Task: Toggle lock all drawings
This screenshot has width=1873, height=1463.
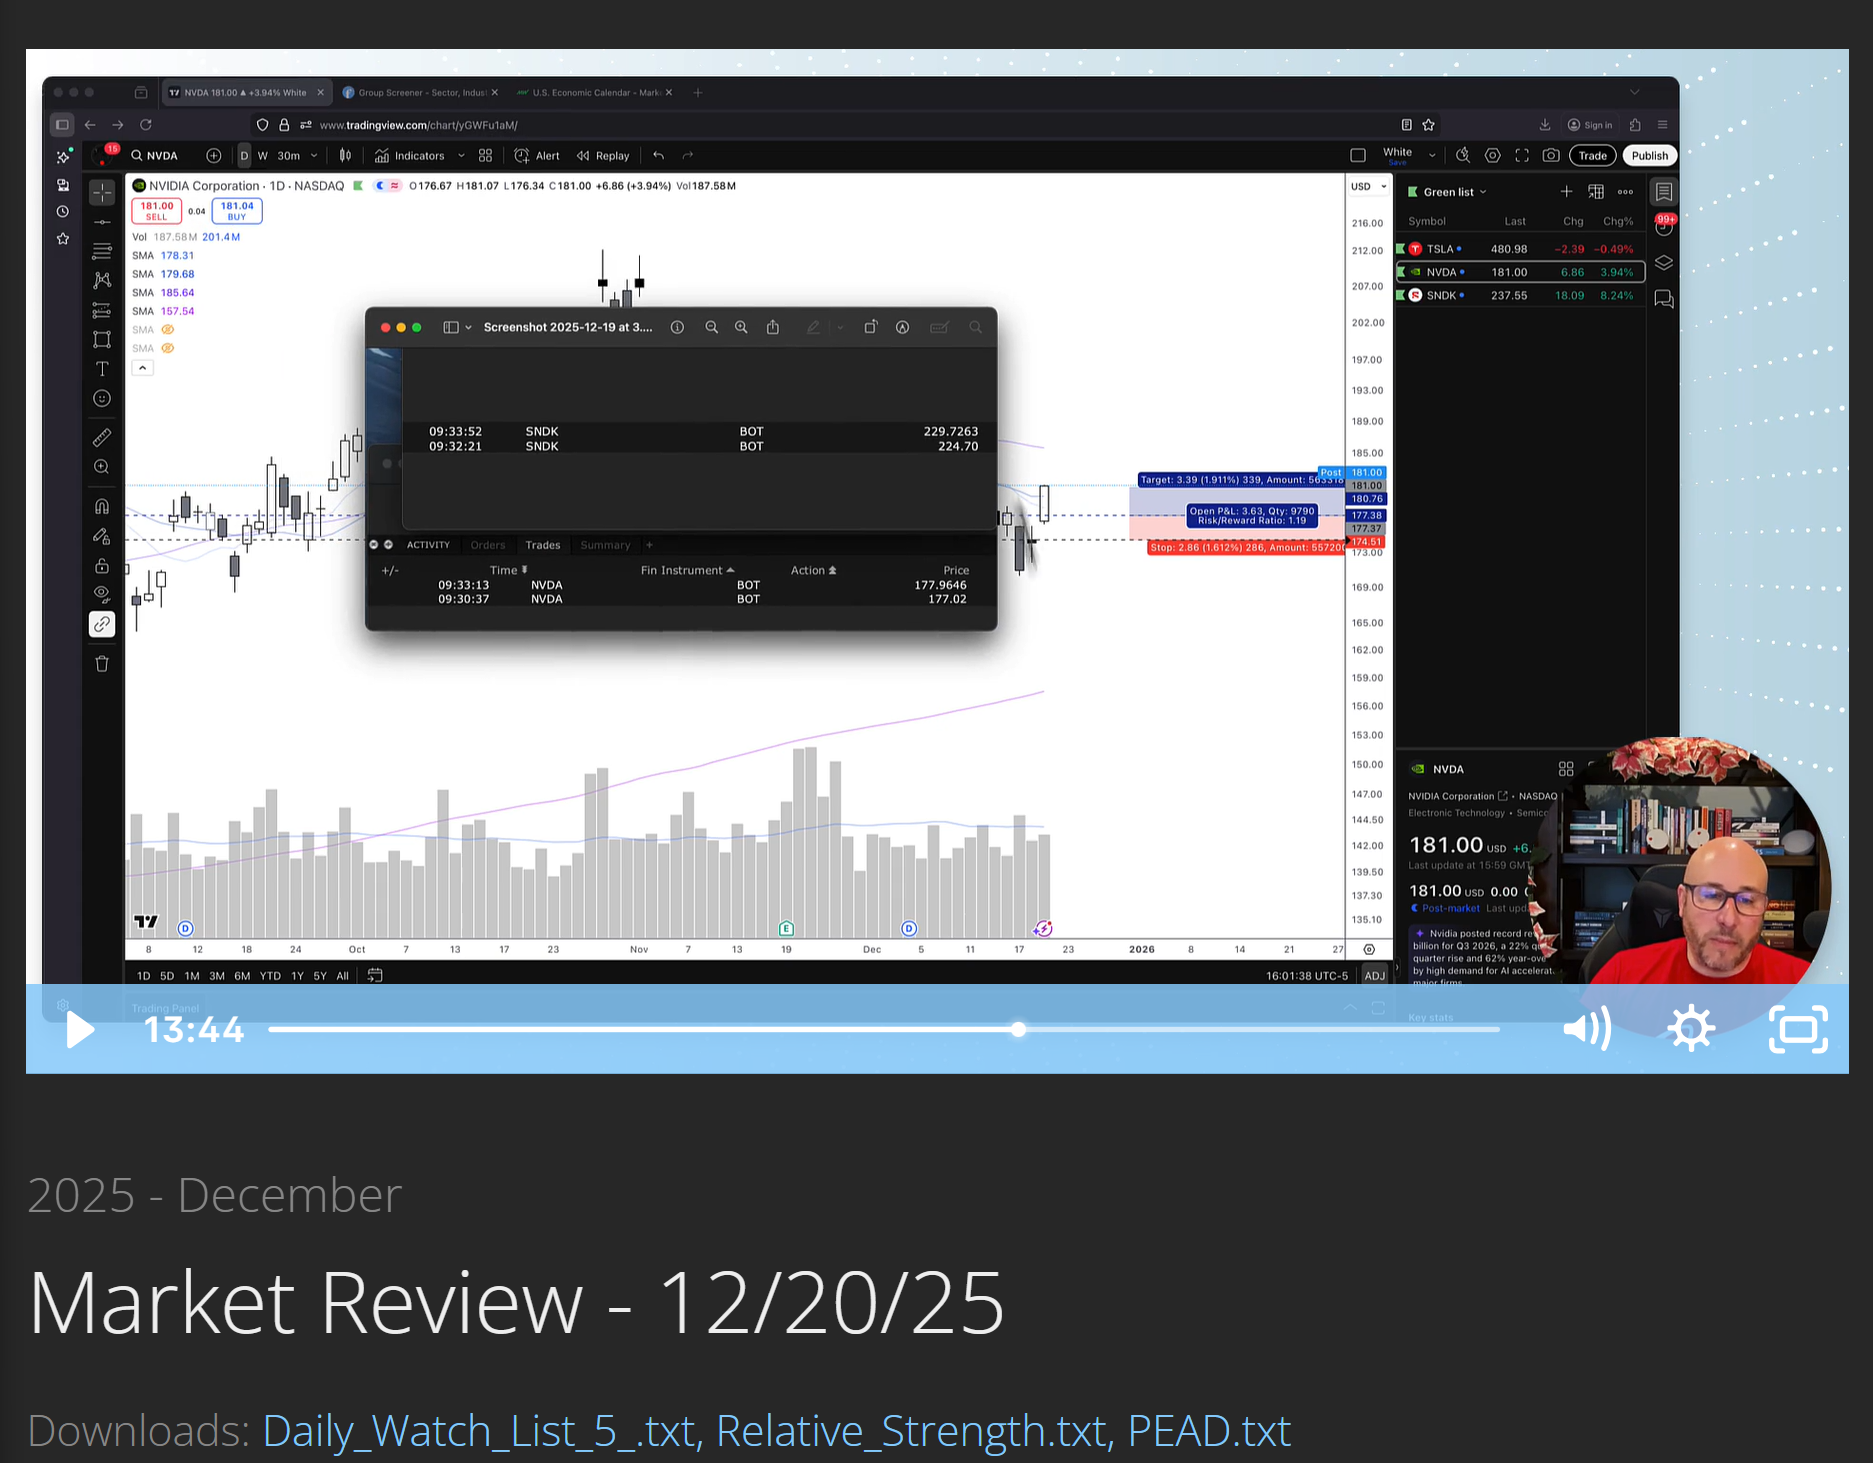Action: point(102,565)
